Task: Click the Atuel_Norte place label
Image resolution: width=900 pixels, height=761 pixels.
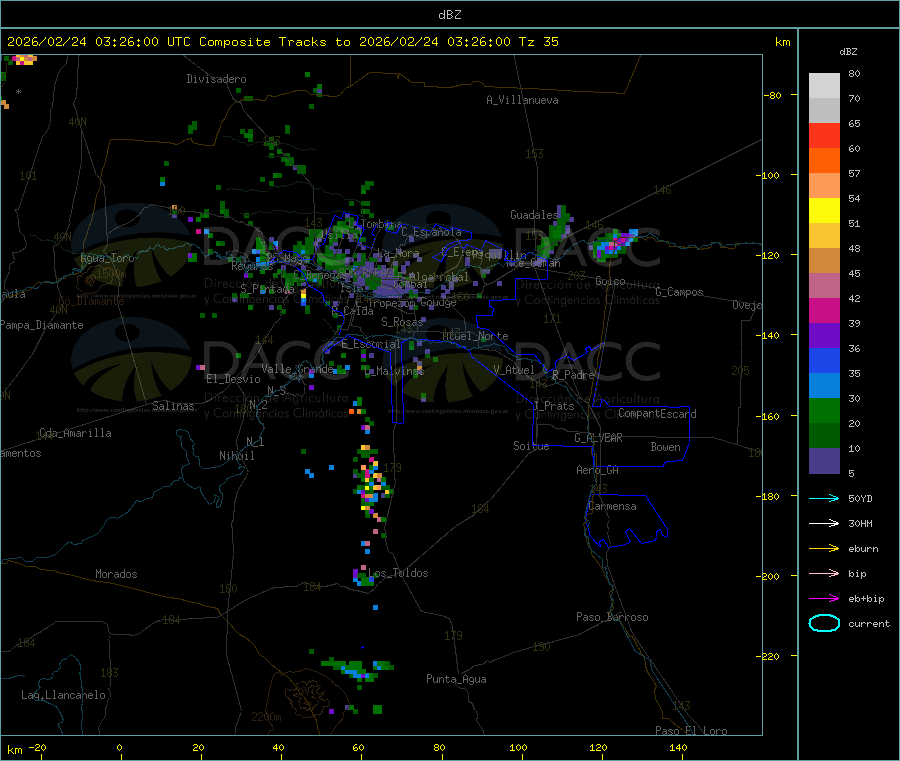Action: [475, 336]
